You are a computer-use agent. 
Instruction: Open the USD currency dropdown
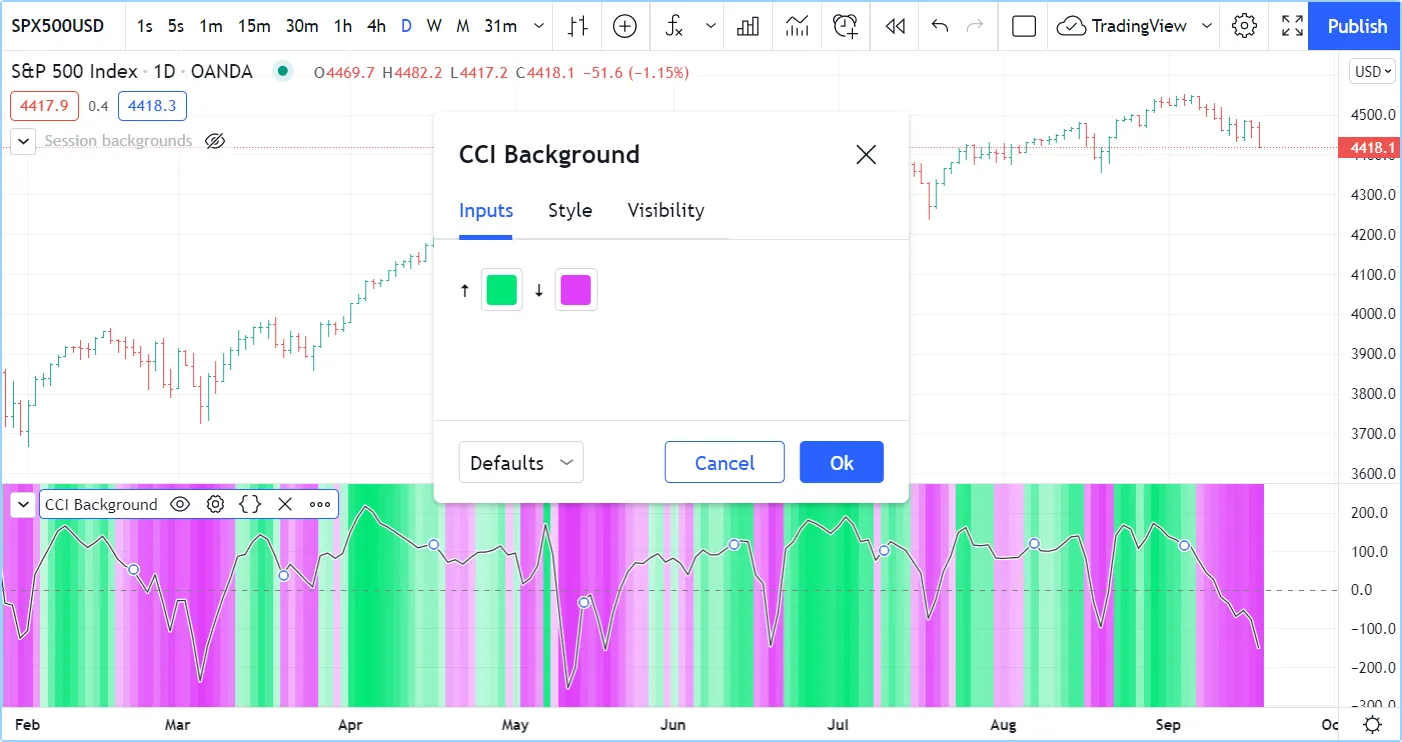click(x=1371, y=71)
